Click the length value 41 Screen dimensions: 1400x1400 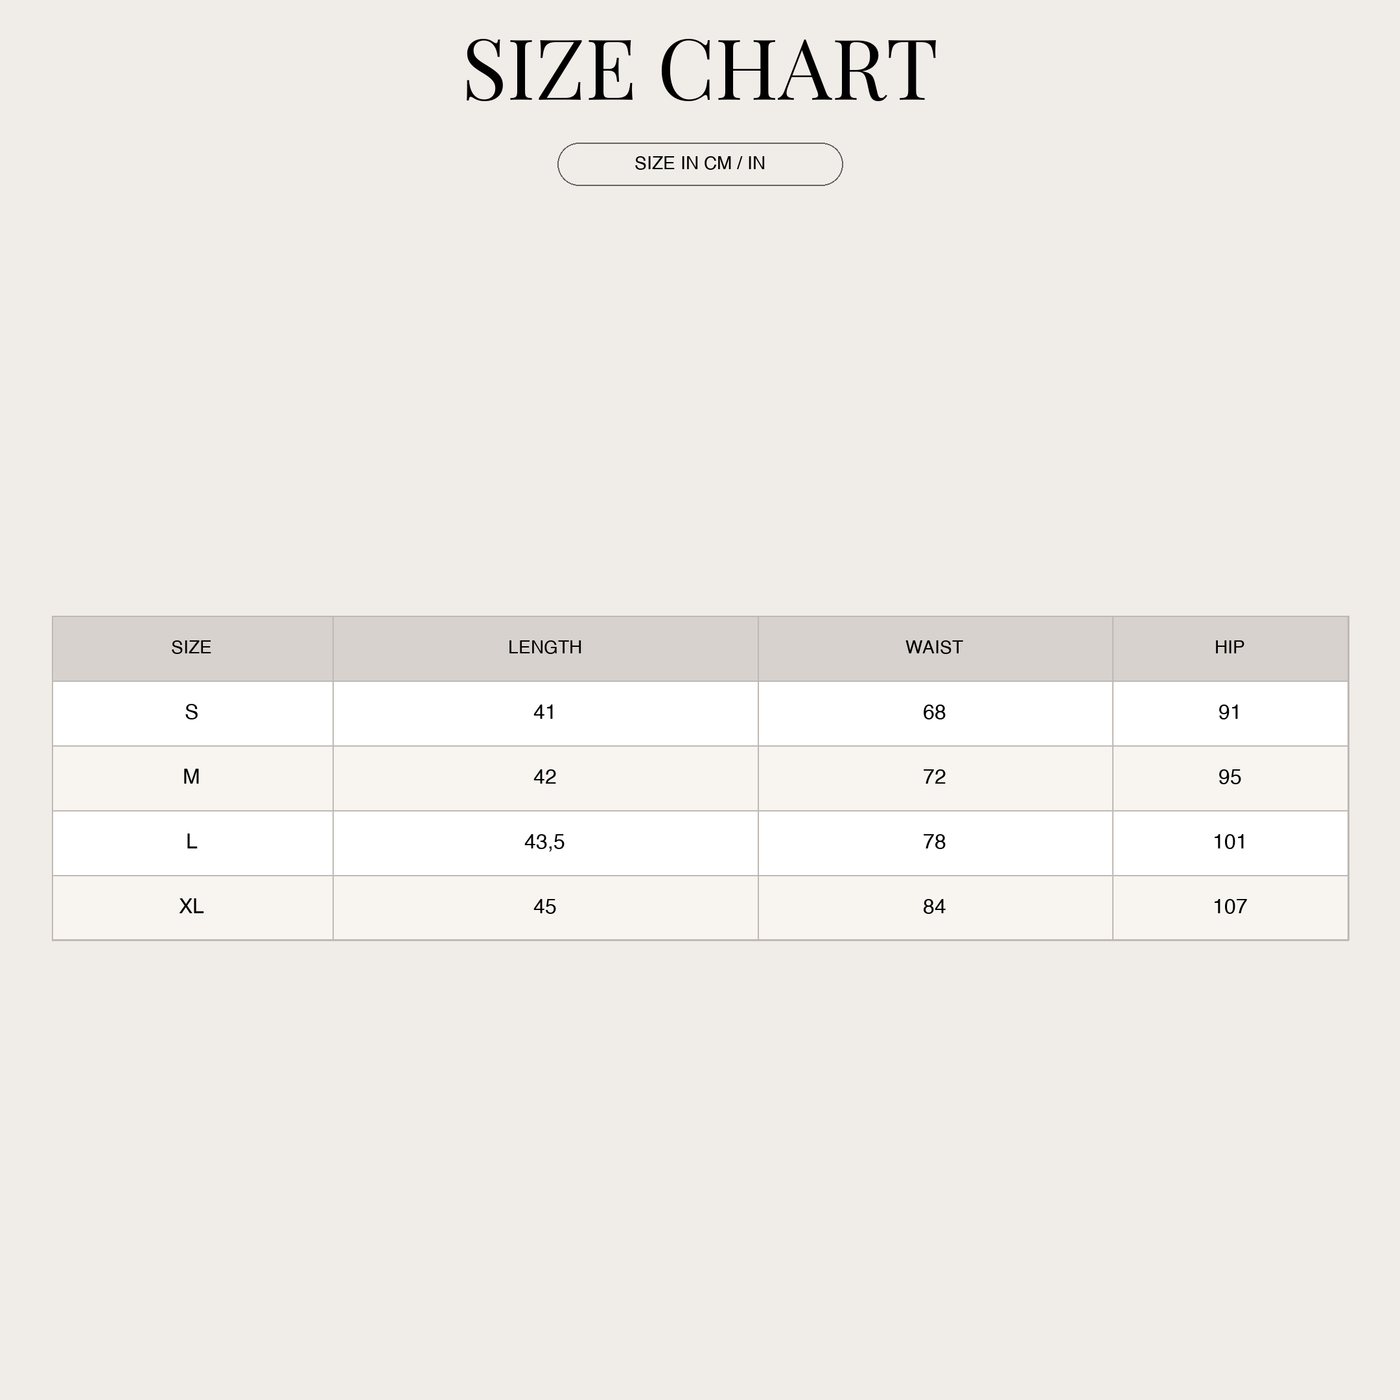point(545,712)
